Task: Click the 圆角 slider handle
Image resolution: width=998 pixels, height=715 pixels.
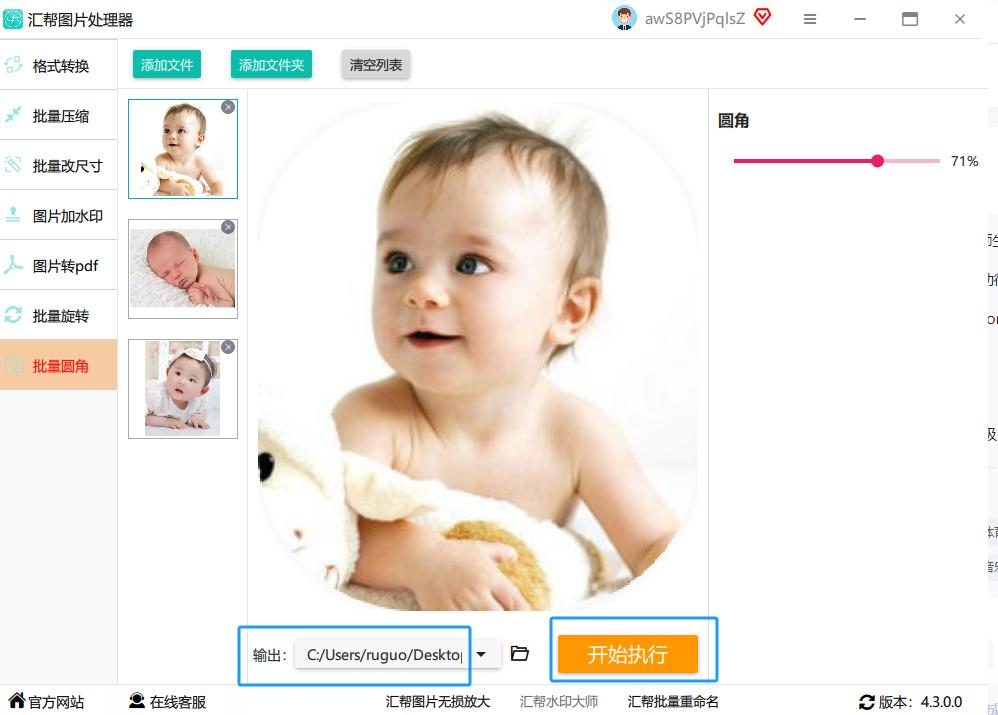Action: pos(877,161)
